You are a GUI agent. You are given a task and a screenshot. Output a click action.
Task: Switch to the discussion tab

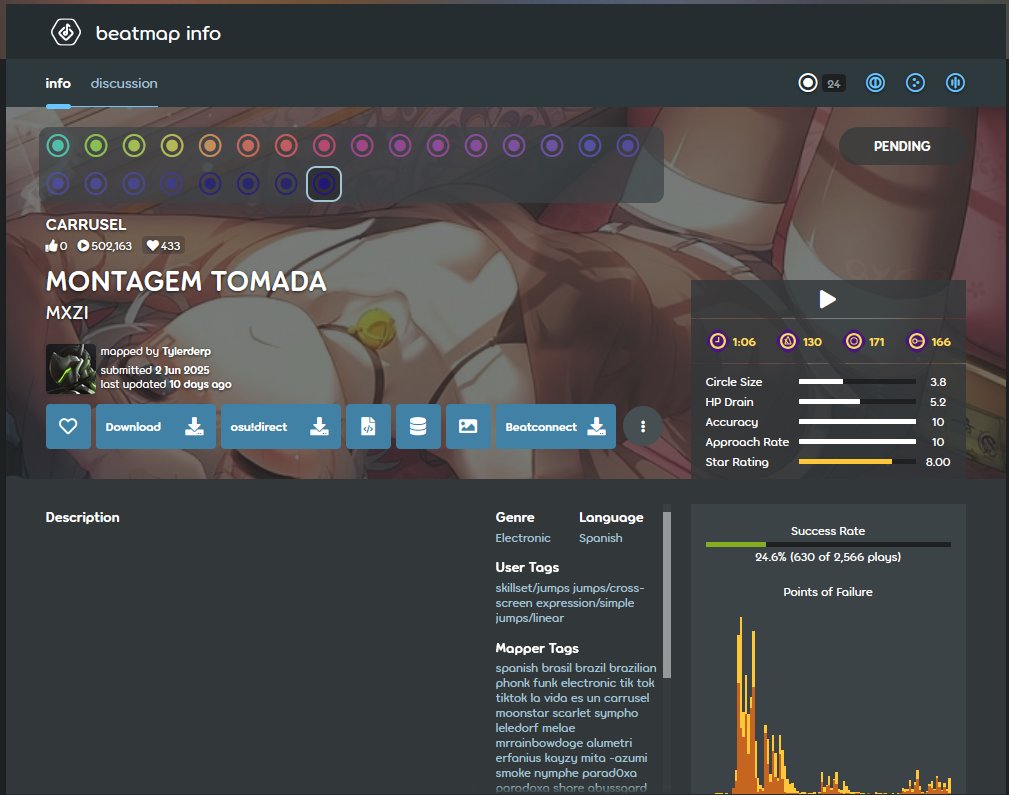pyautogui.click(x=124, y=83)
